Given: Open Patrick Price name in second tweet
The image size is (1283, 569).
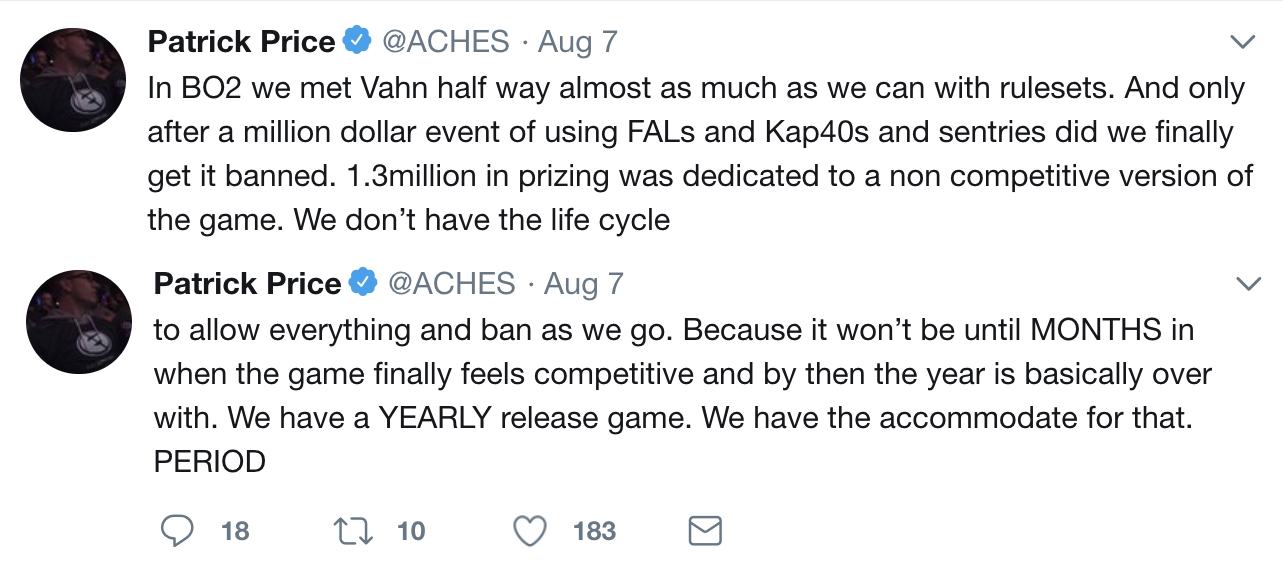Looking at the screenshot, I should point(247,284).
